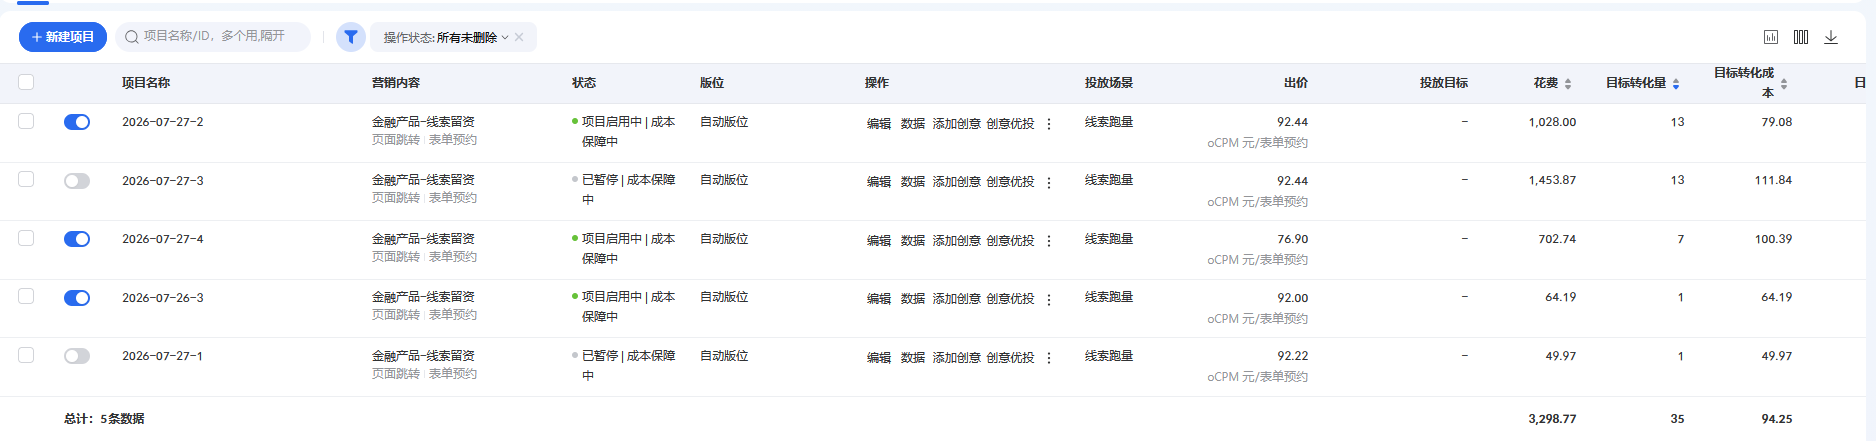The image size is (1876, 441).
Task: Click 数据 for project 2026-07-27-4
Action: (913, 241)
